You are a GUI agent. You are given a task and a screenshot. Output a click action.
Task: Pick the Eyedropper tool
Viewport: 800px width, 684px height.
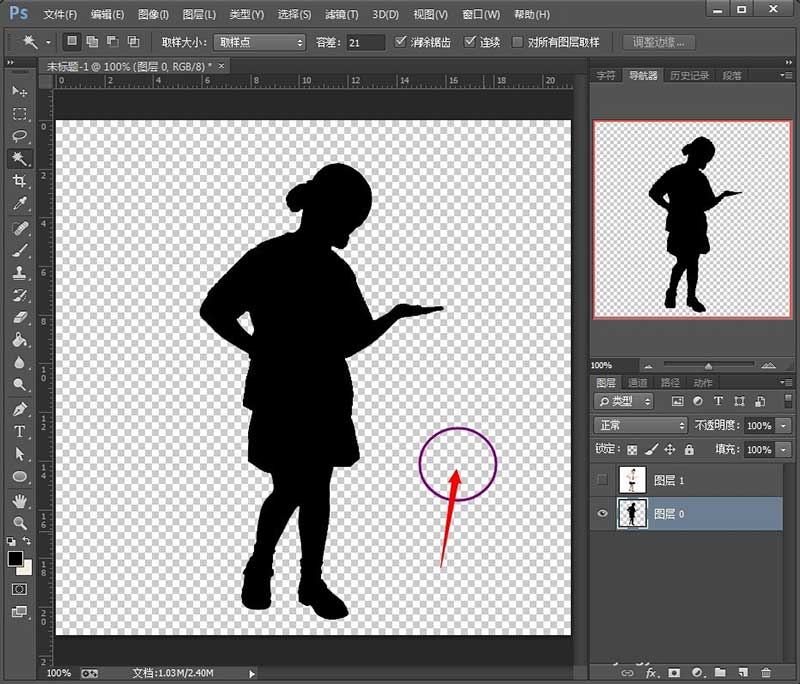[19, 204]
